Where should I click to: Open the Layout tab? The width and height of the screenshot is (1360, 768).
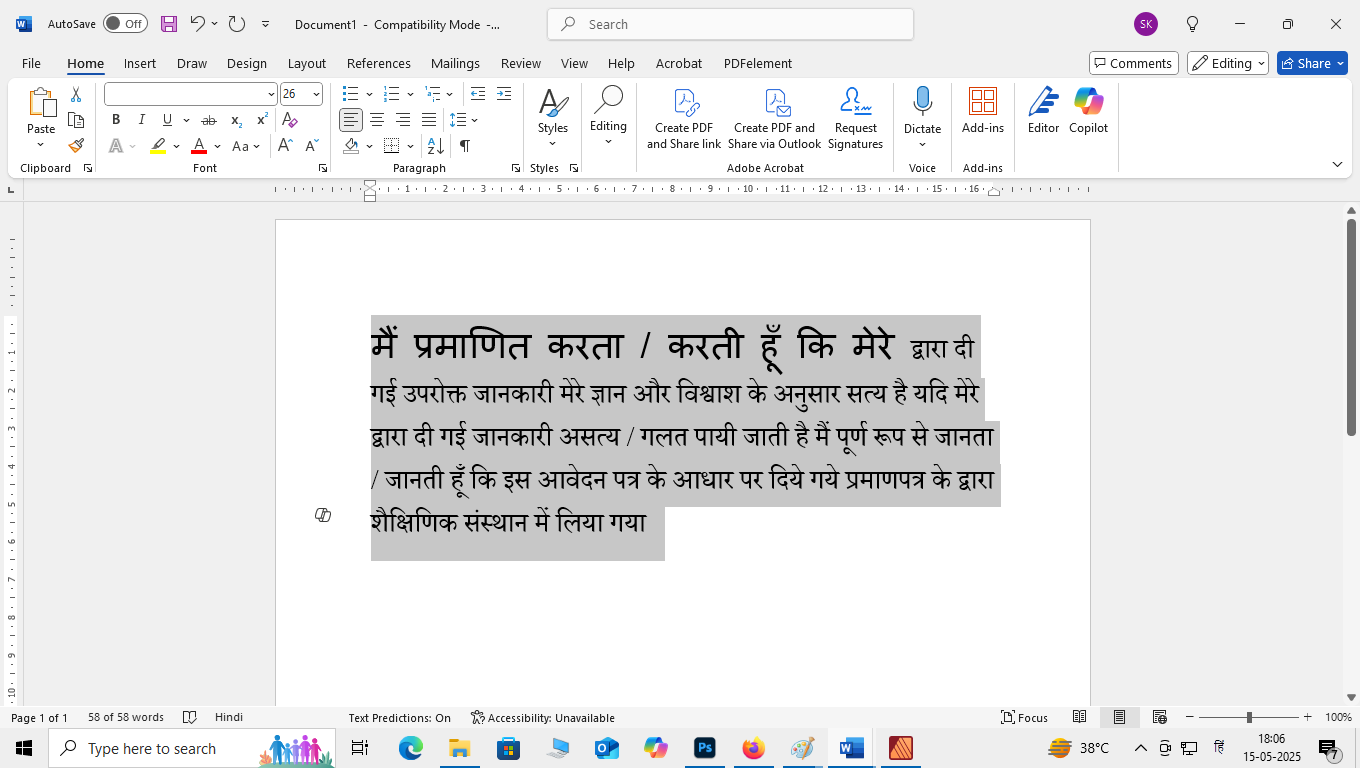pos(307,63)
